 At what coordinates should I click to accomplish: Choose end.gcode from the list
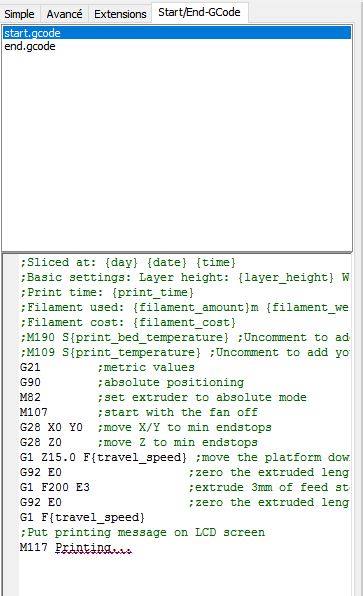176,46
